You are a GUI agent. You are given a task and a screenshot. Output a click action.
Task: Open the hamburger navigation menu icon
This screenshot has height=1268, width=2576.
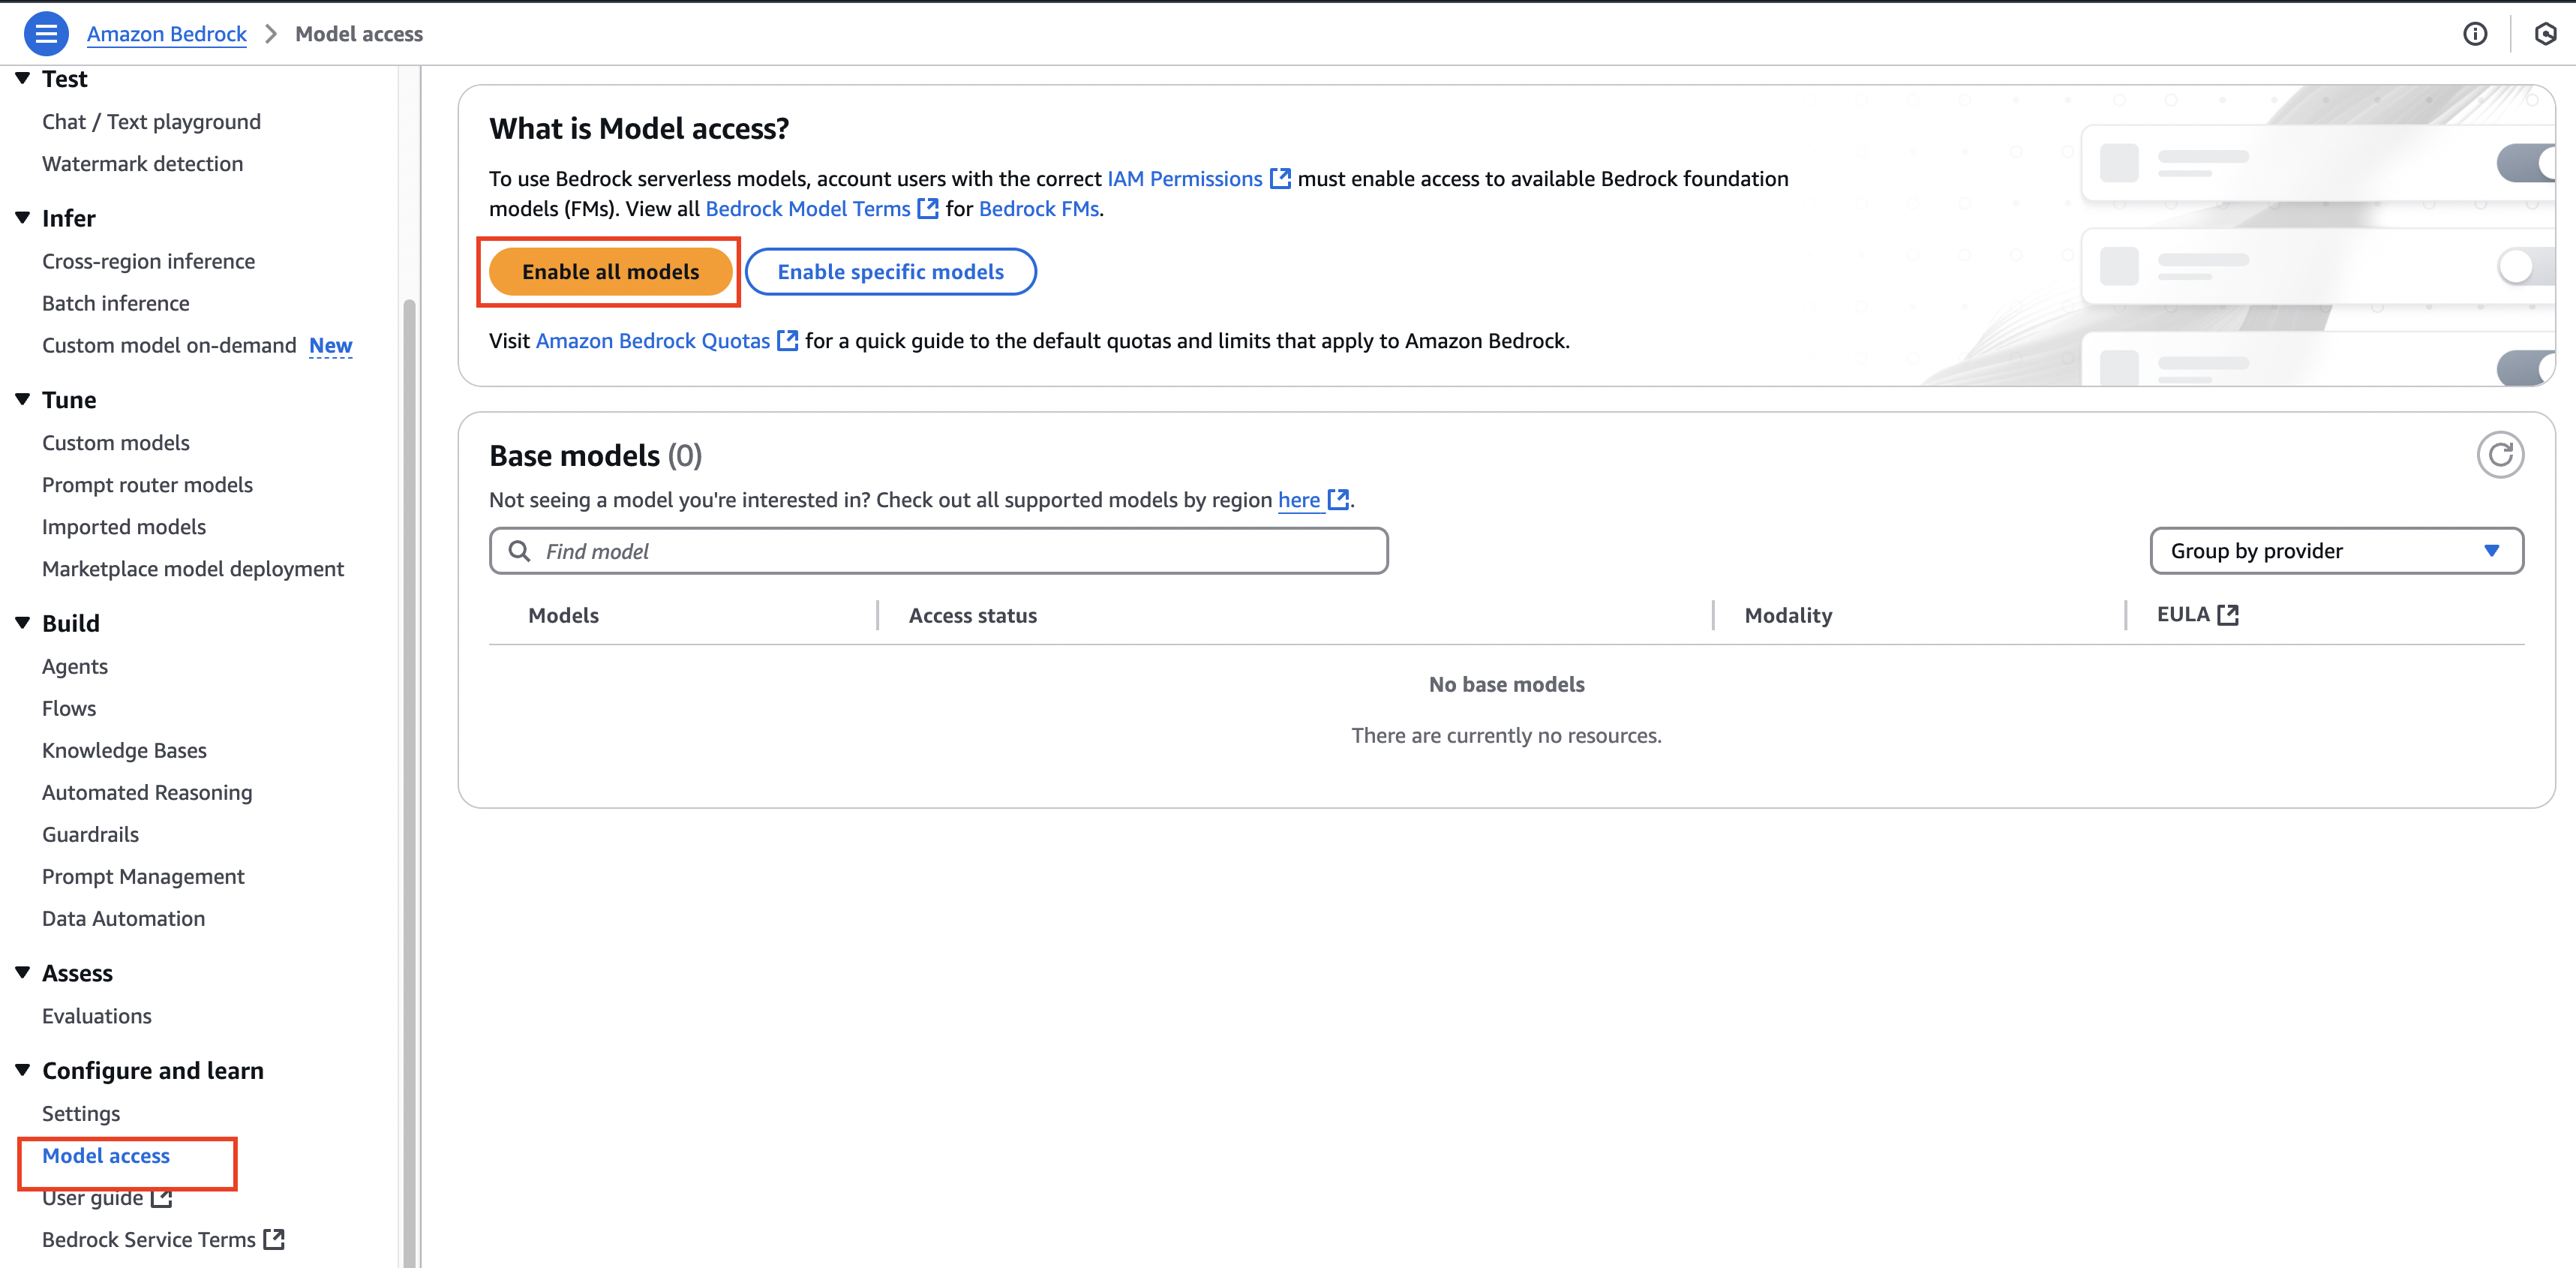pyautogui.click(x=46, y=34)
